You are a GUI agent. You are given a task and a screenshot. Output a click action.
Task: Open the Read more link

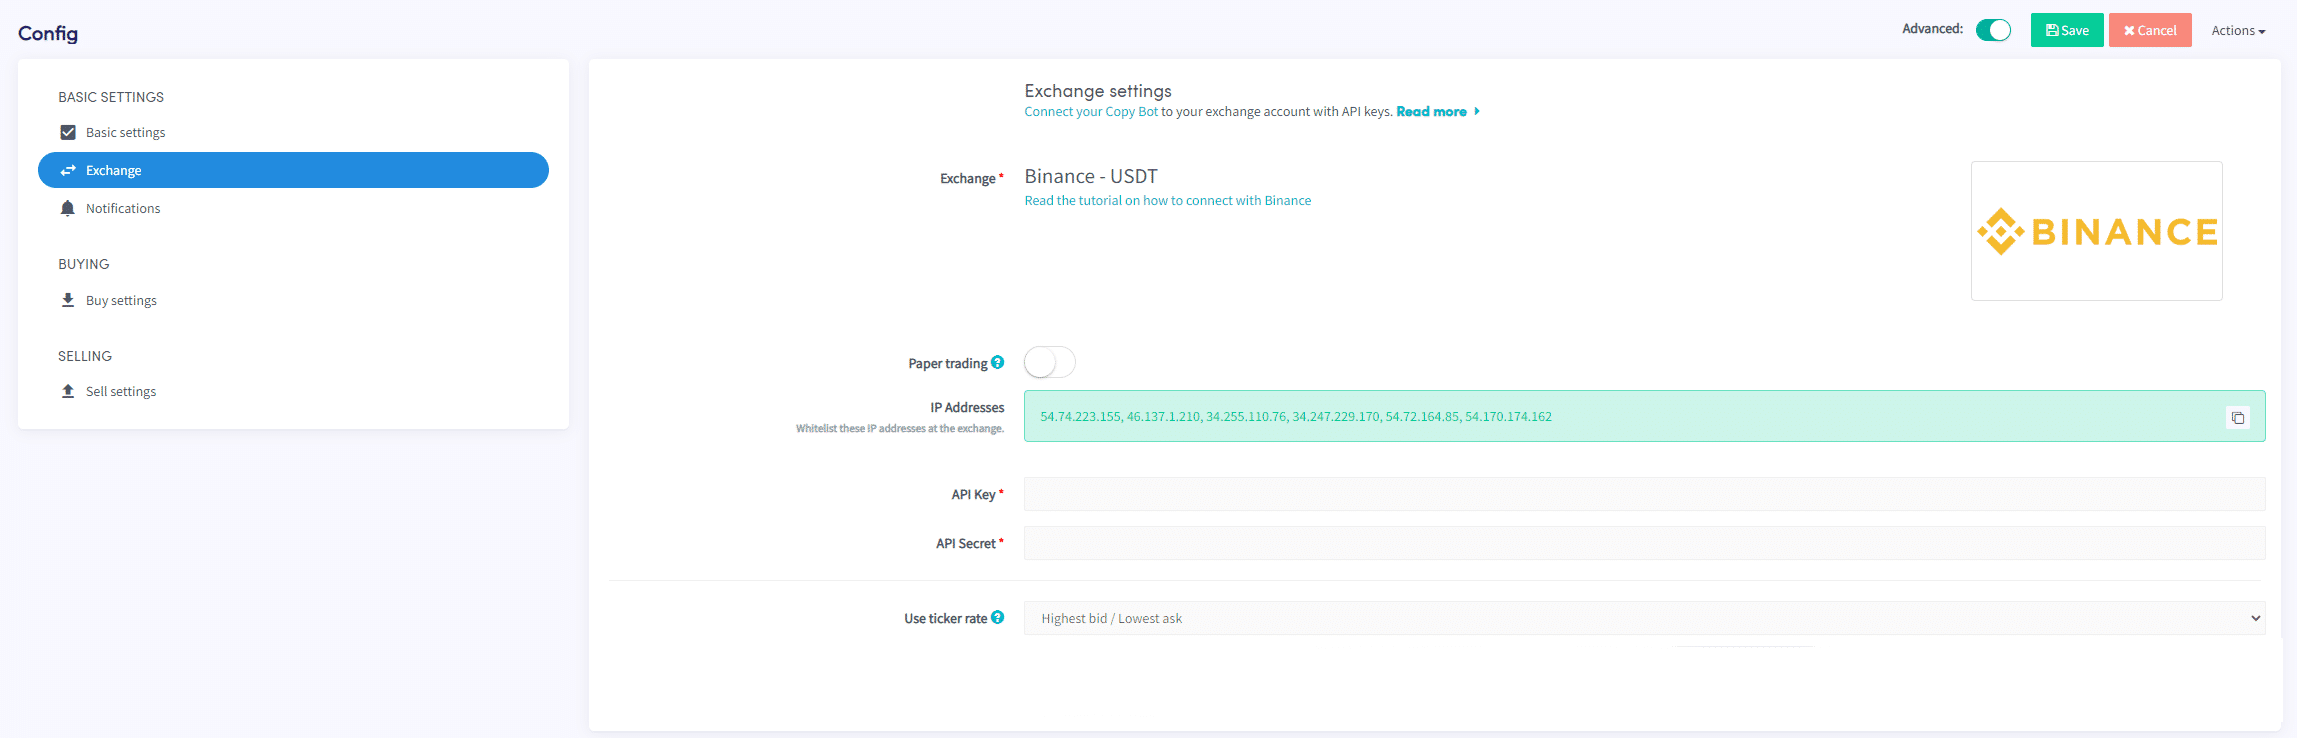[1437, 111]
